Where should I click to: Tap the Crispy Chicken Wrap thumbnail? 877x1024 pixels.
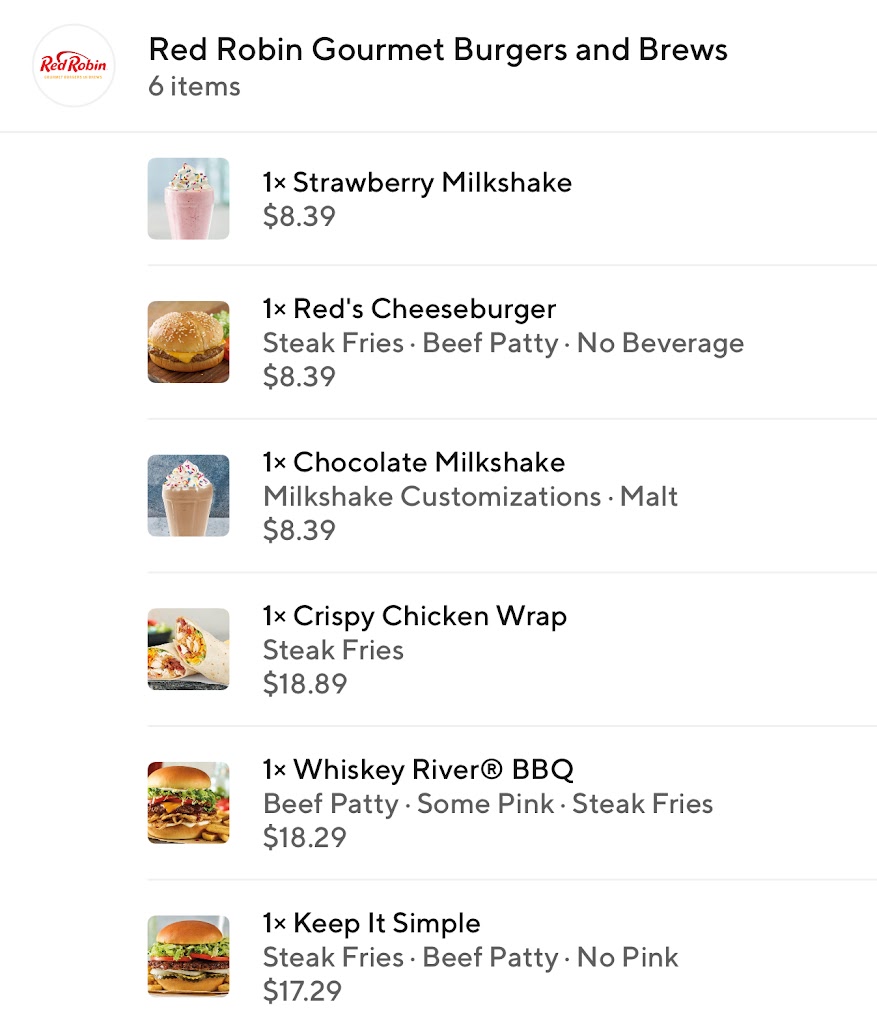[x=188, y=649]
